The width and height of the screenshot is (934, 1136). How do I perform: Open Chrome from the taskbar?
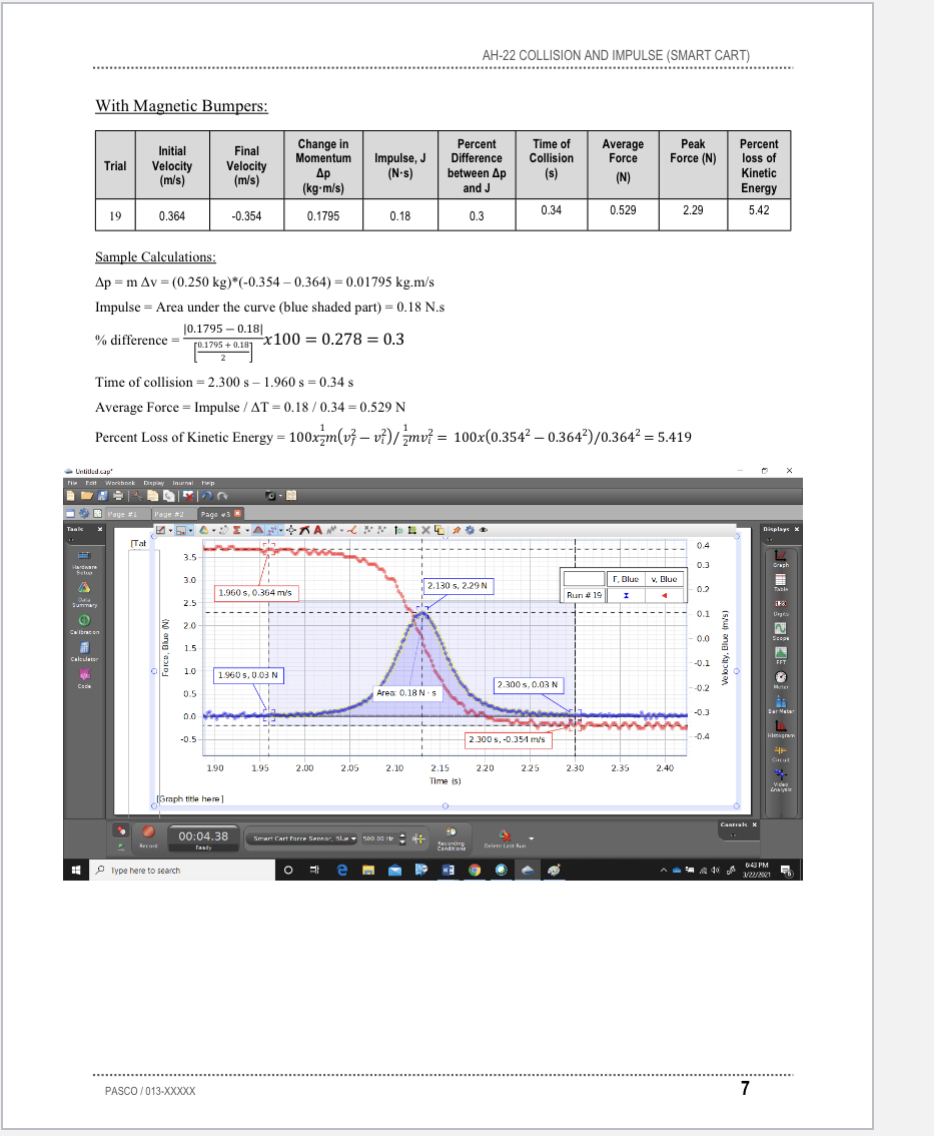tap(475, 870)
